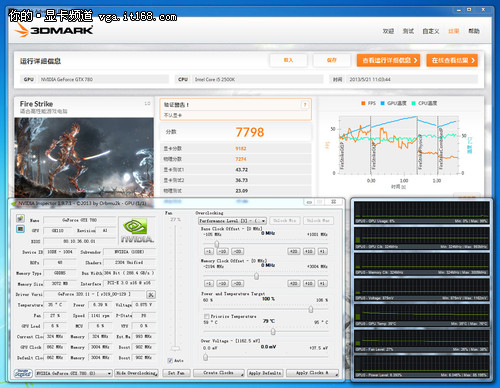Open the question mark help on validation warning
The image size is (500, 388).
[305, 105]
